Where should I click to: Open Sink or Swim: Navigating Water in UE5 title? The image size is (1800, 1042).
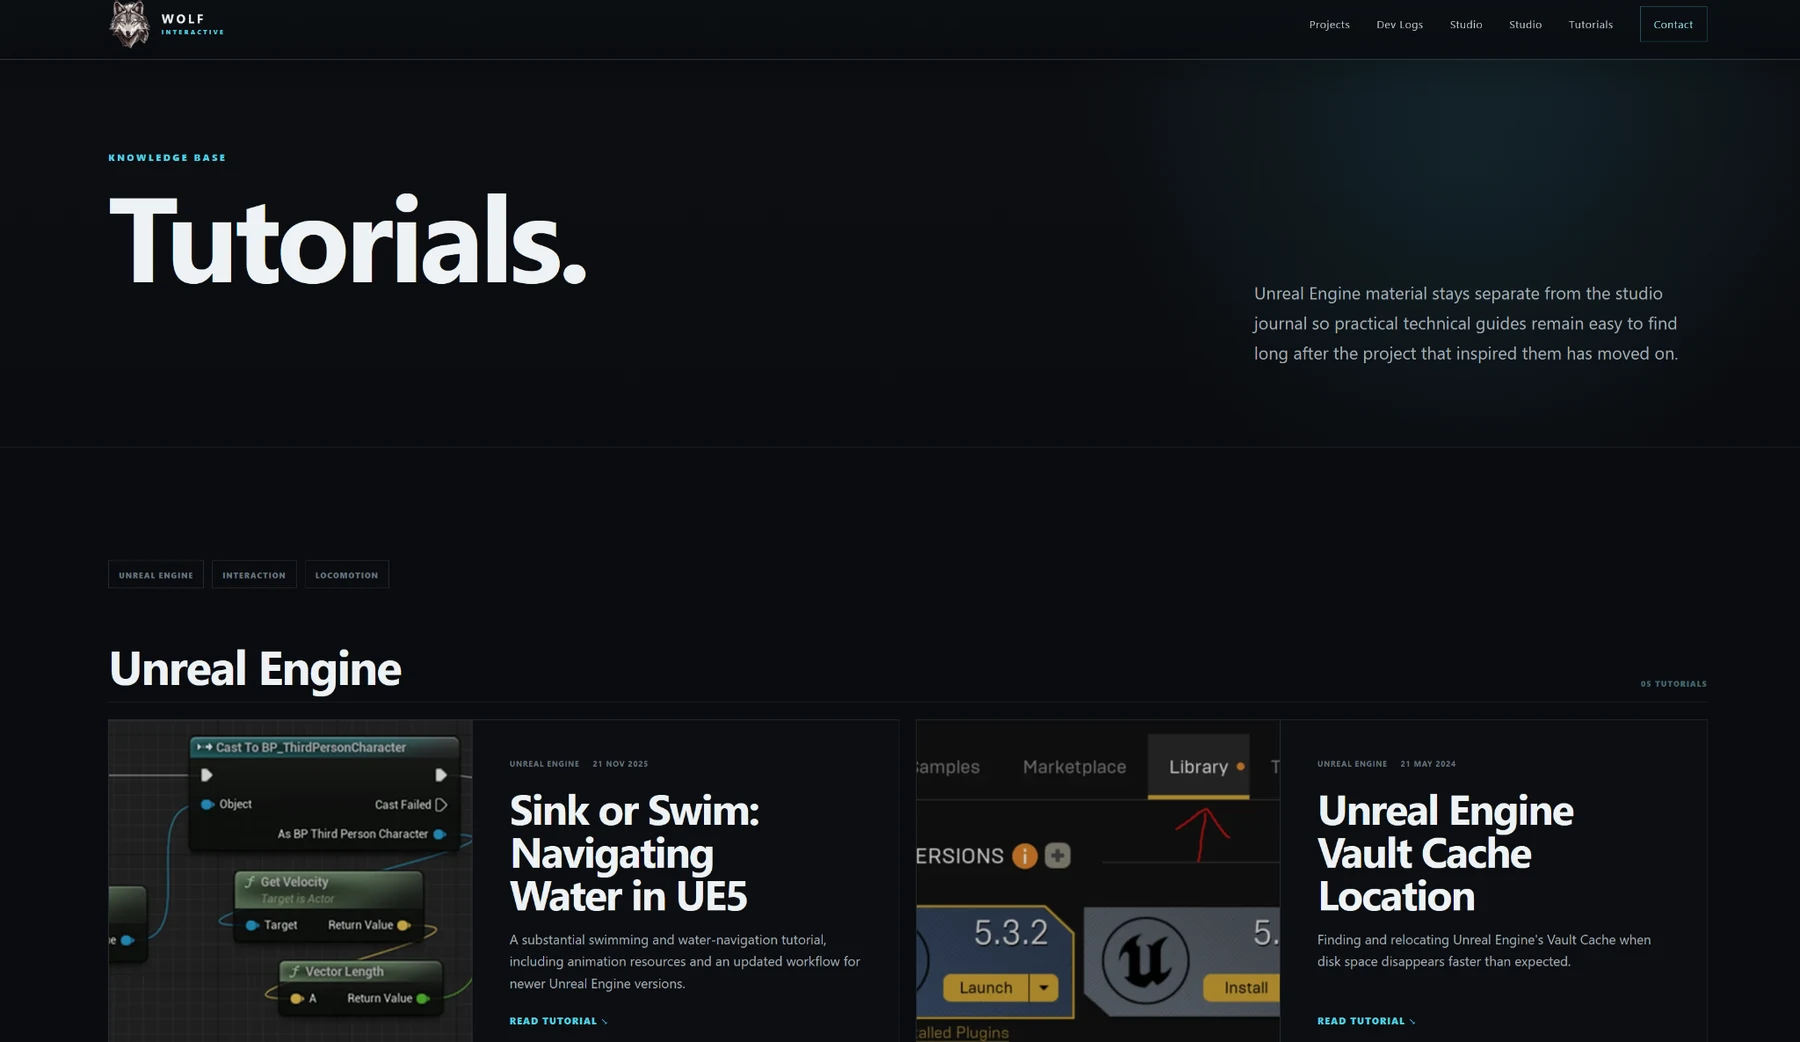tap(634, 853)
